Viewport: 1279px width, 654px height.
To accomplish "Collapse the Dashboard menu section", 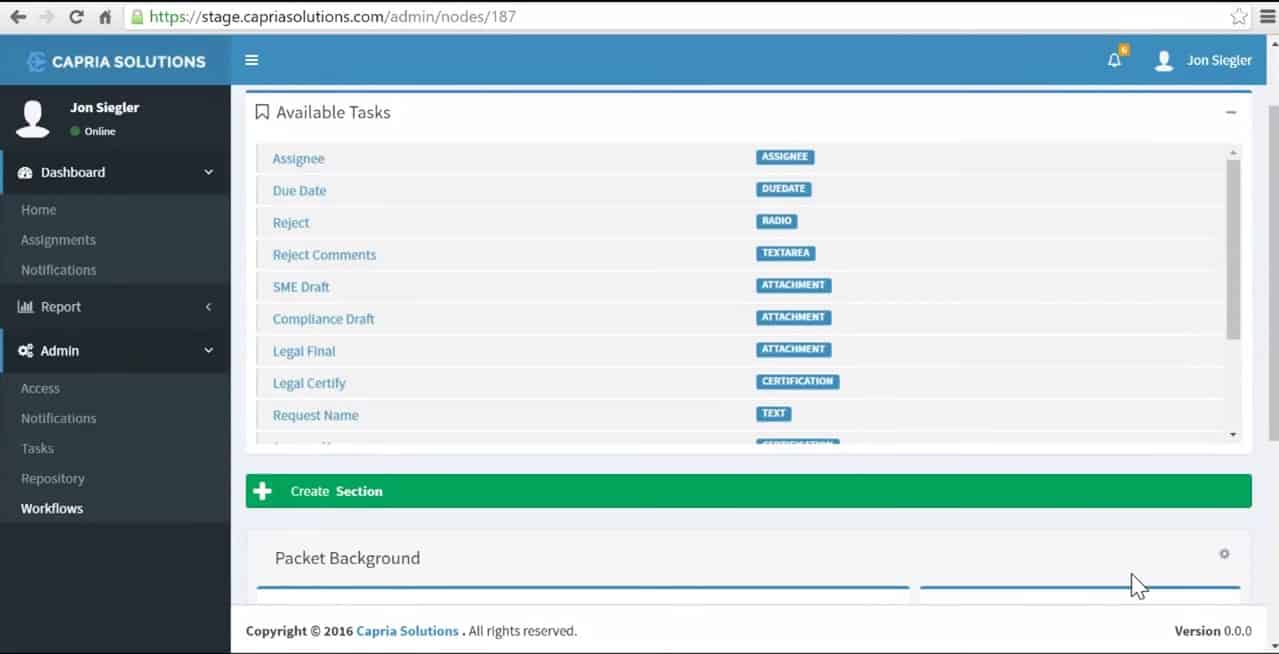I will pyautogui.click(x=115, y=172).
